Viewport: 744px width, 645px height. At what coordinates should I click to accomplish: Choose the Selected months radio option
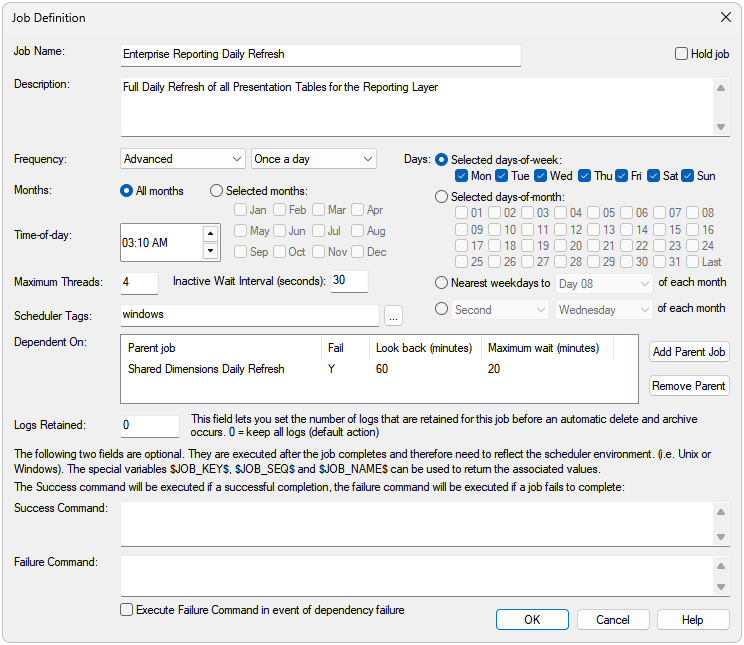217,191
